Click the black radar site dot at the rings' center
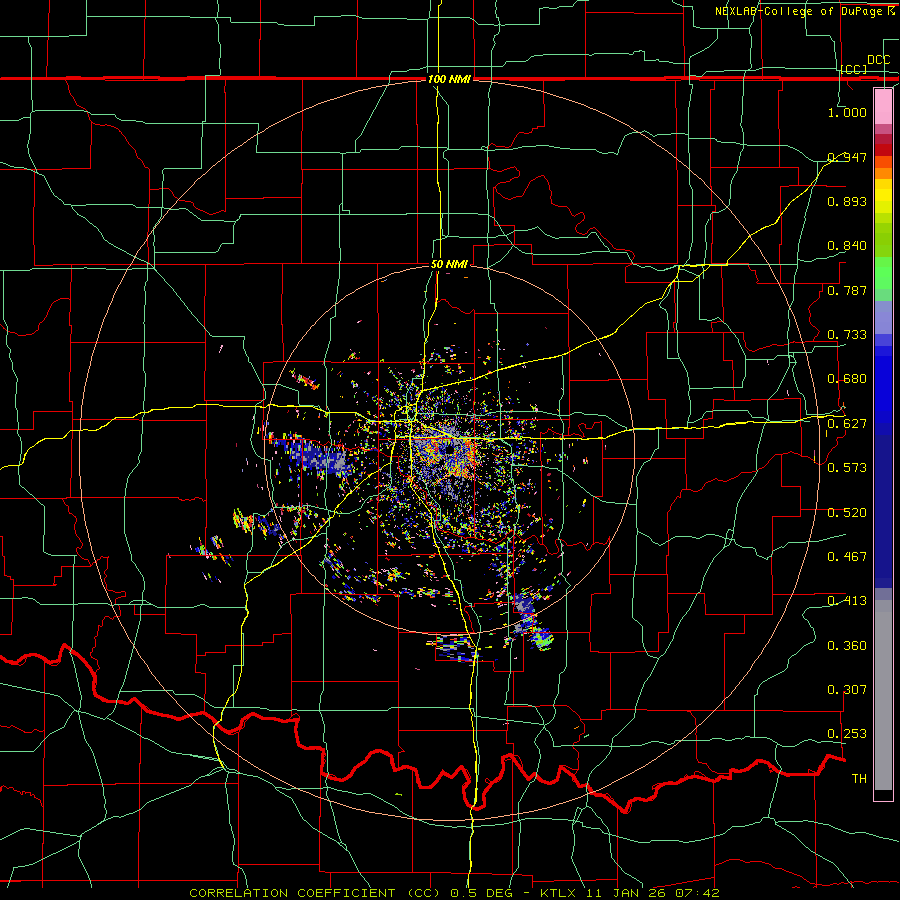 click(x=449, y=451)
